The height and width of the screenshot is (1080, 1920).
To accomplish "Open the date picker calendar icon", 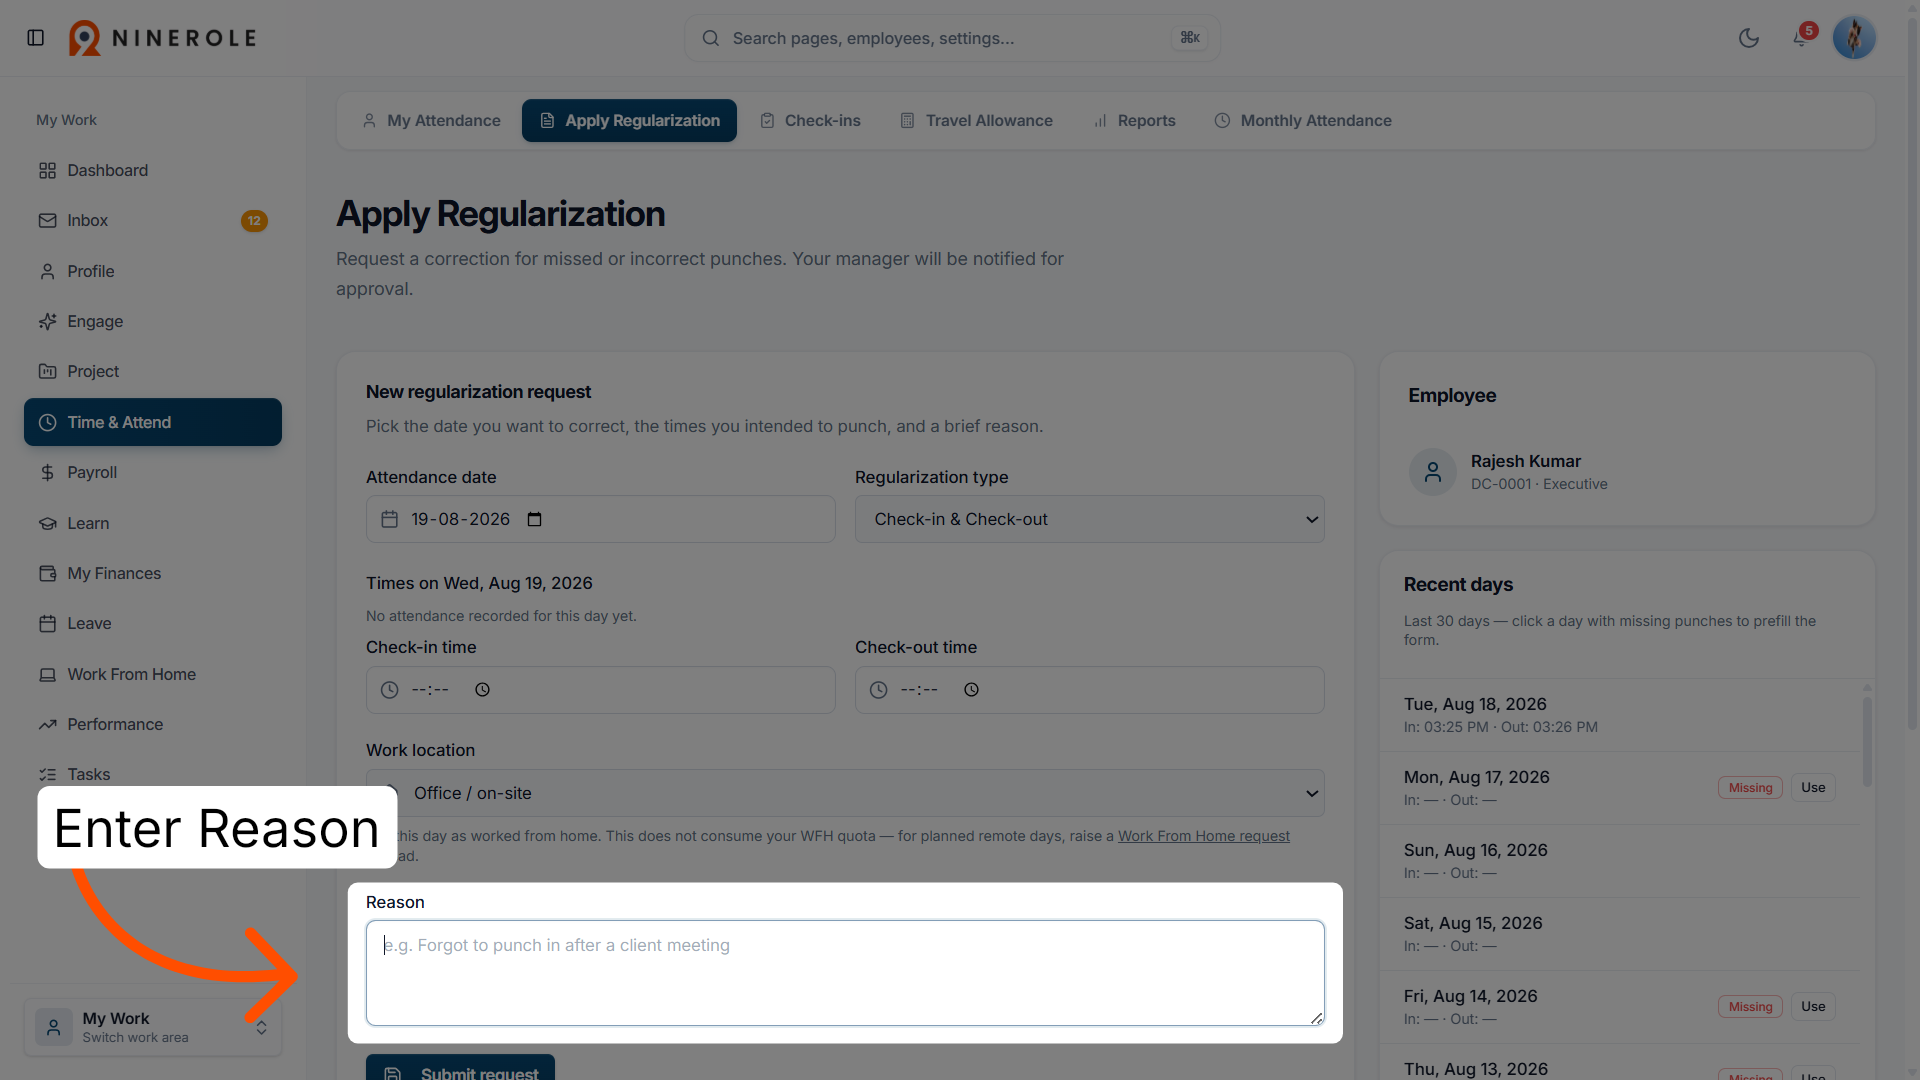I will [535, 520].
